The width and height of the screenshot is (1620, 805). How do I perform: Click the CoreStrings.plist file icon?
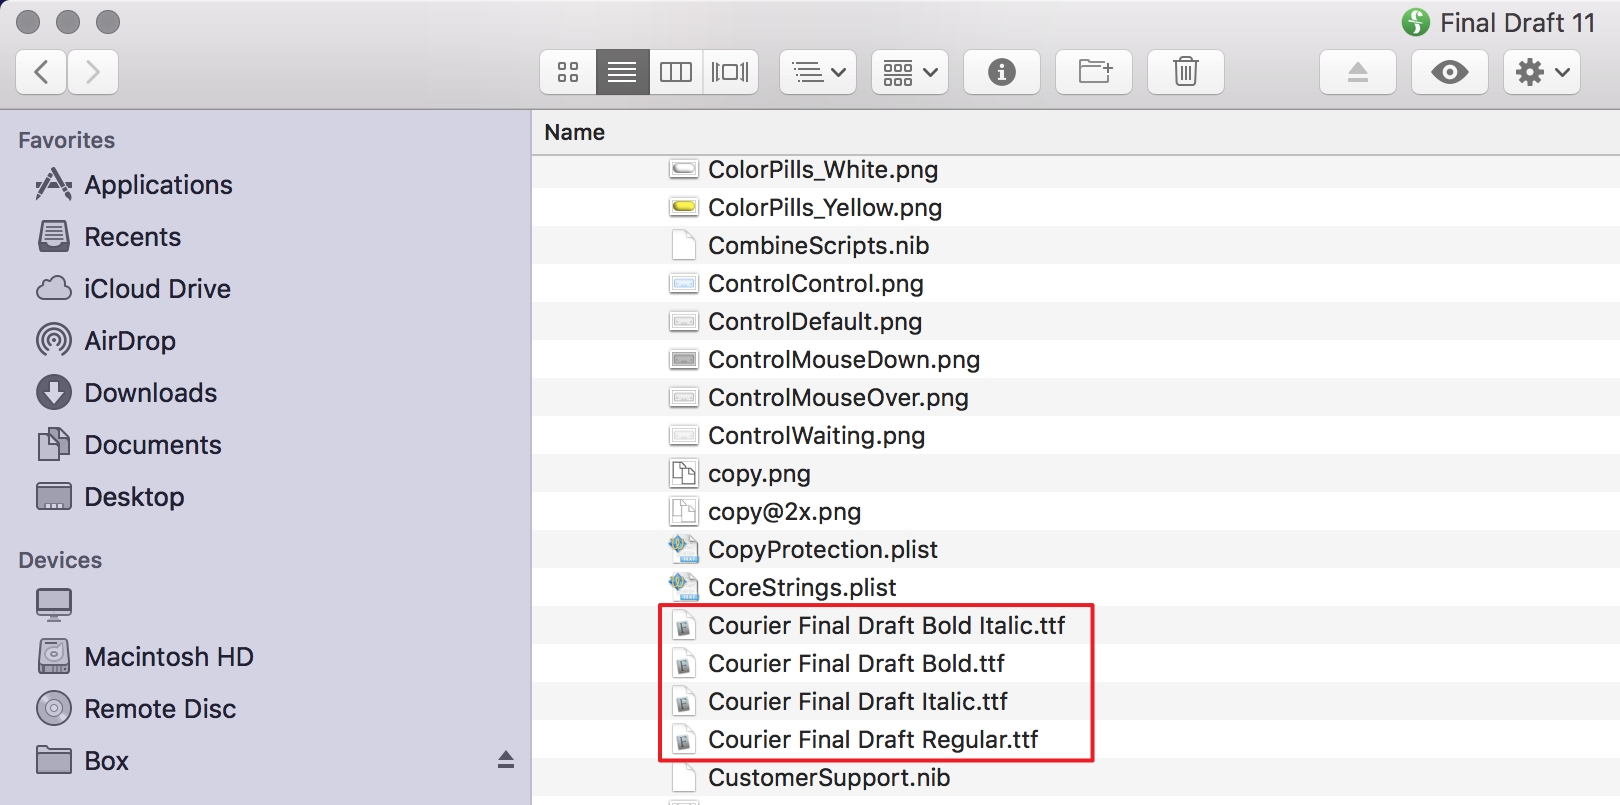coord(684,587)
